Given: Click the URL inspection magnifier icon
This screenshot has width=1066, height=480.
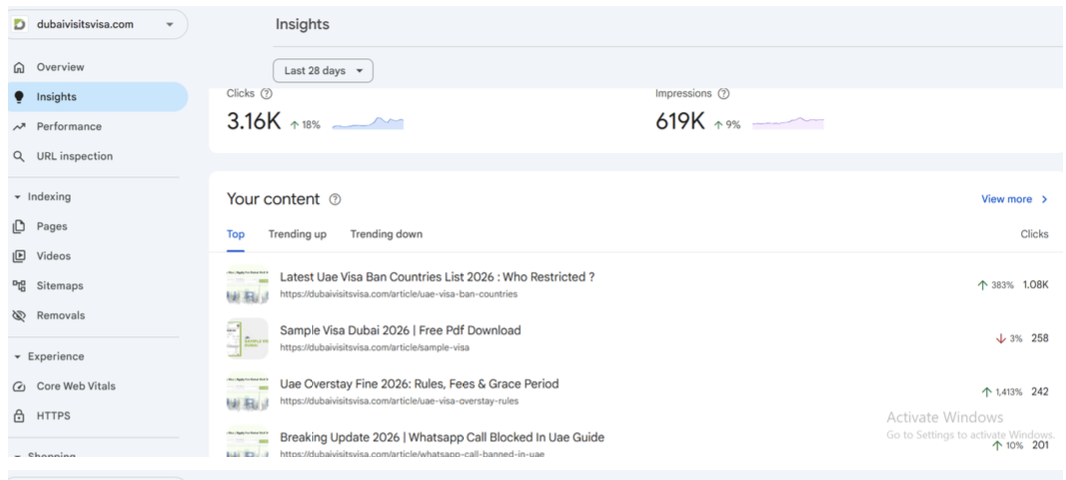Looking at the screenshot, I should (x=19, y=156).
